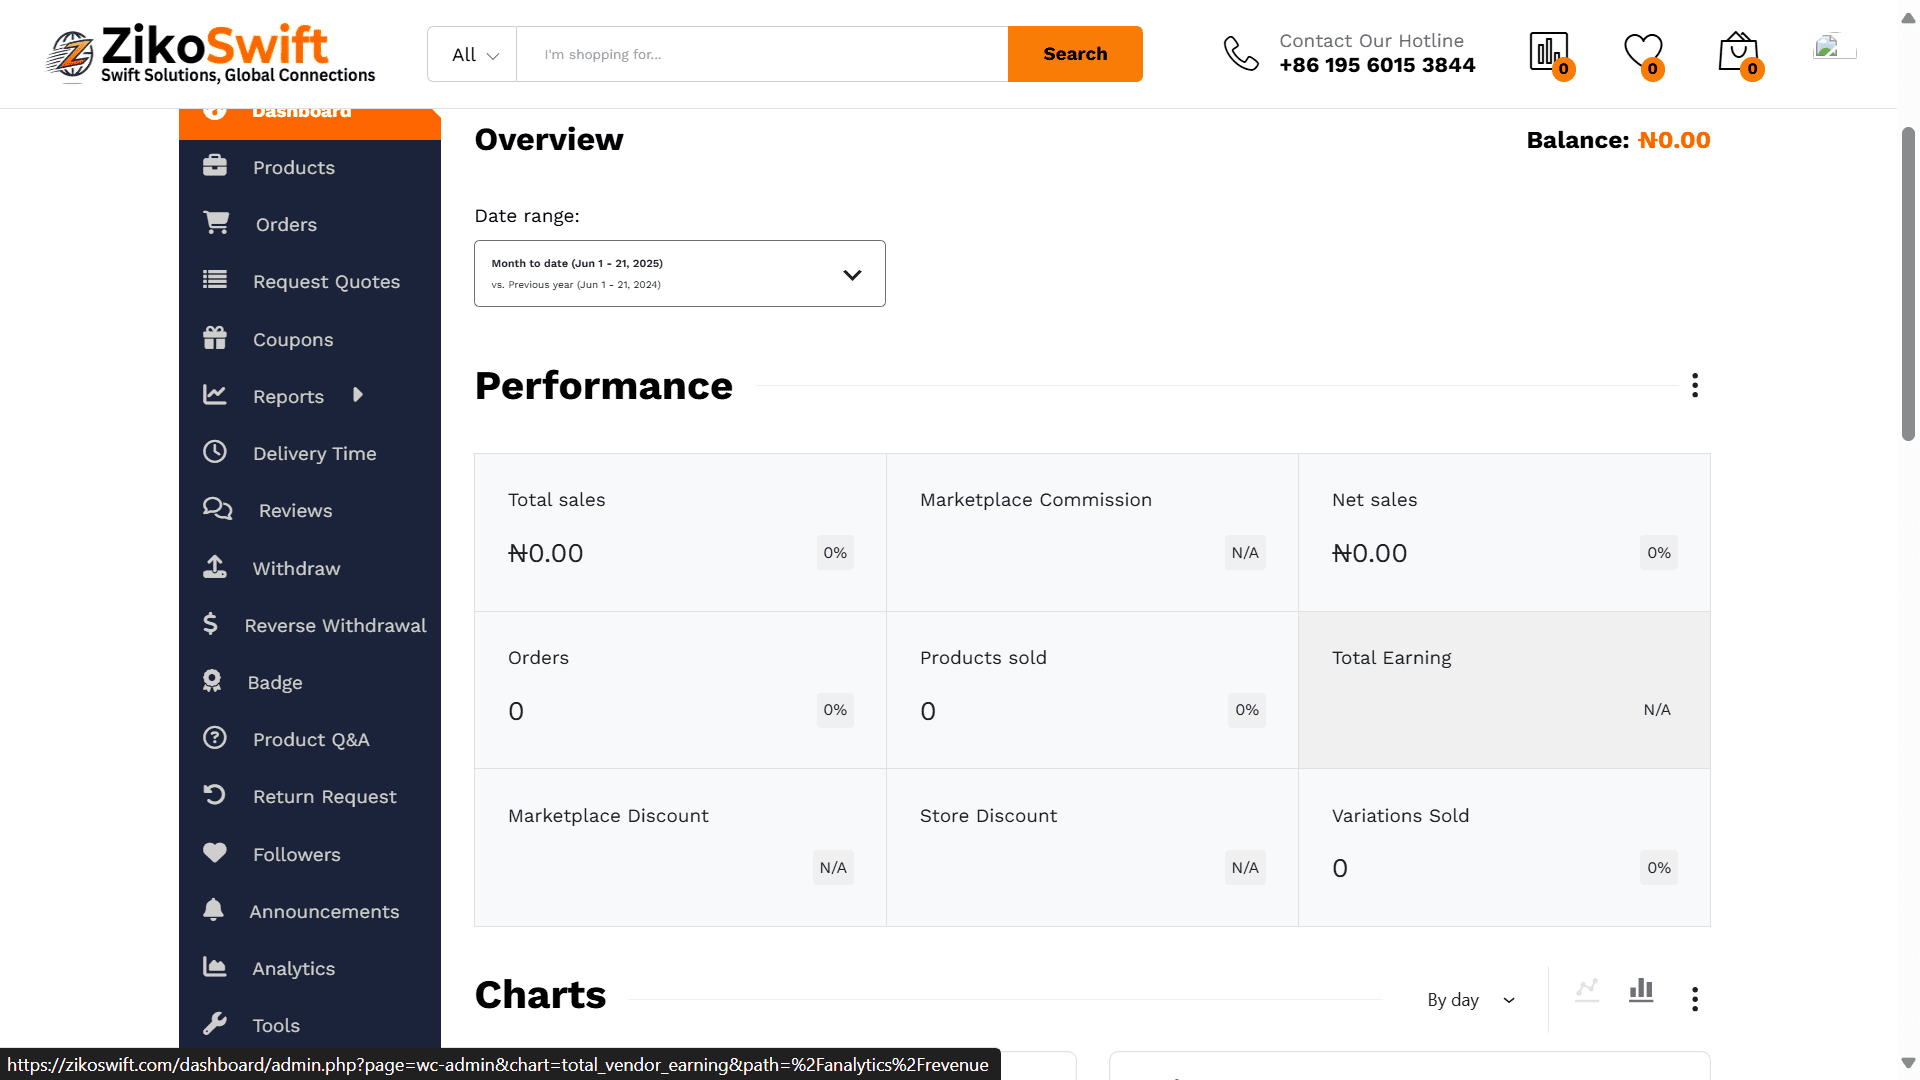Open the Variations Sold card

[1504, 847]
